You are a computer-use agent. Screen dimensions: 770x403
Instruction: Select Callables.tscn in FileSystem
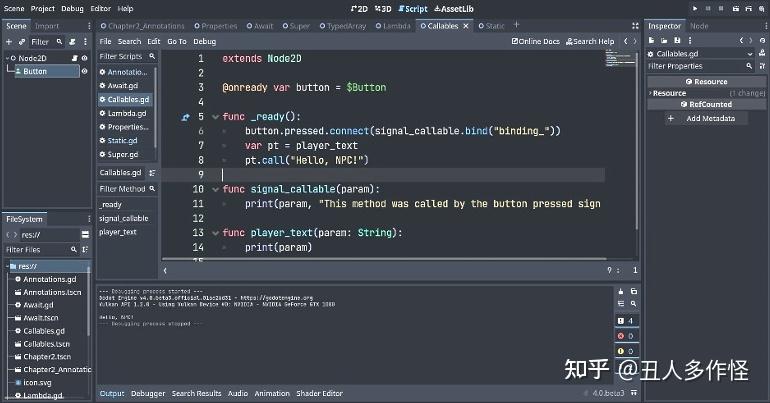tap(47, 344)
